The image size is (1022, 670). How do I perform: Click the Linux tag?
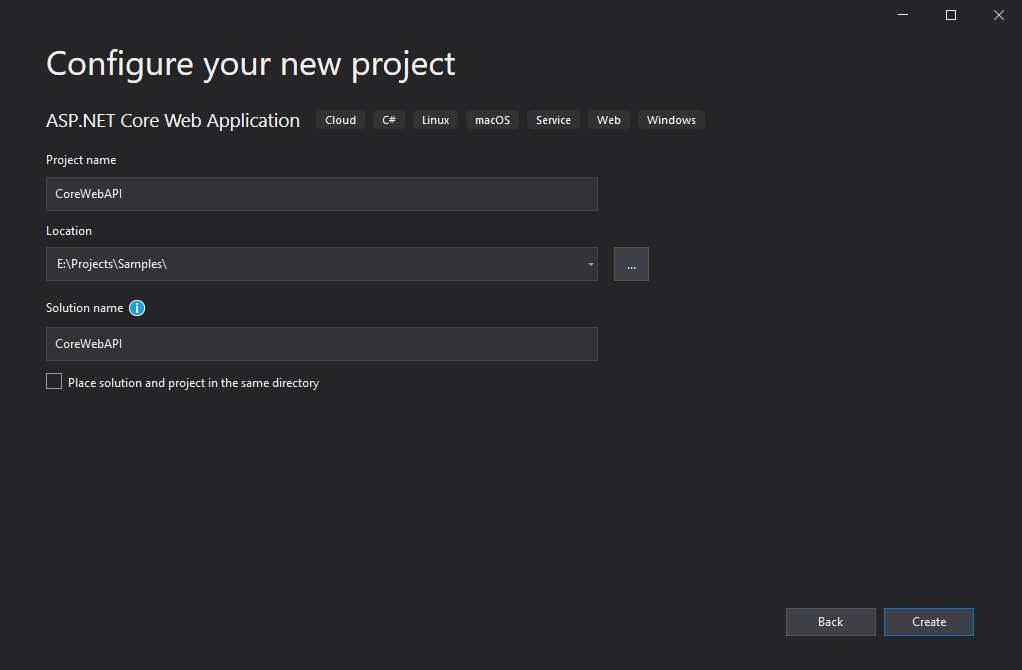pyautogui.click(x=435, y=120)
